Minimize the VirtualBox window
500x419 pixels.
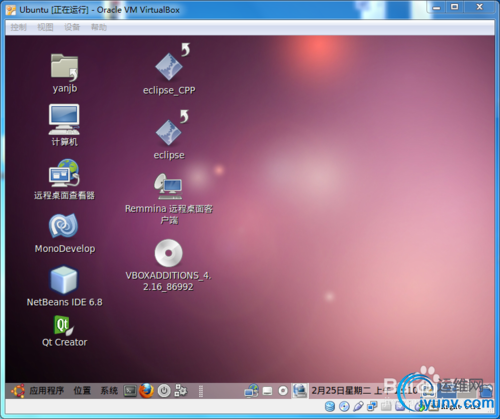(437, 7)
